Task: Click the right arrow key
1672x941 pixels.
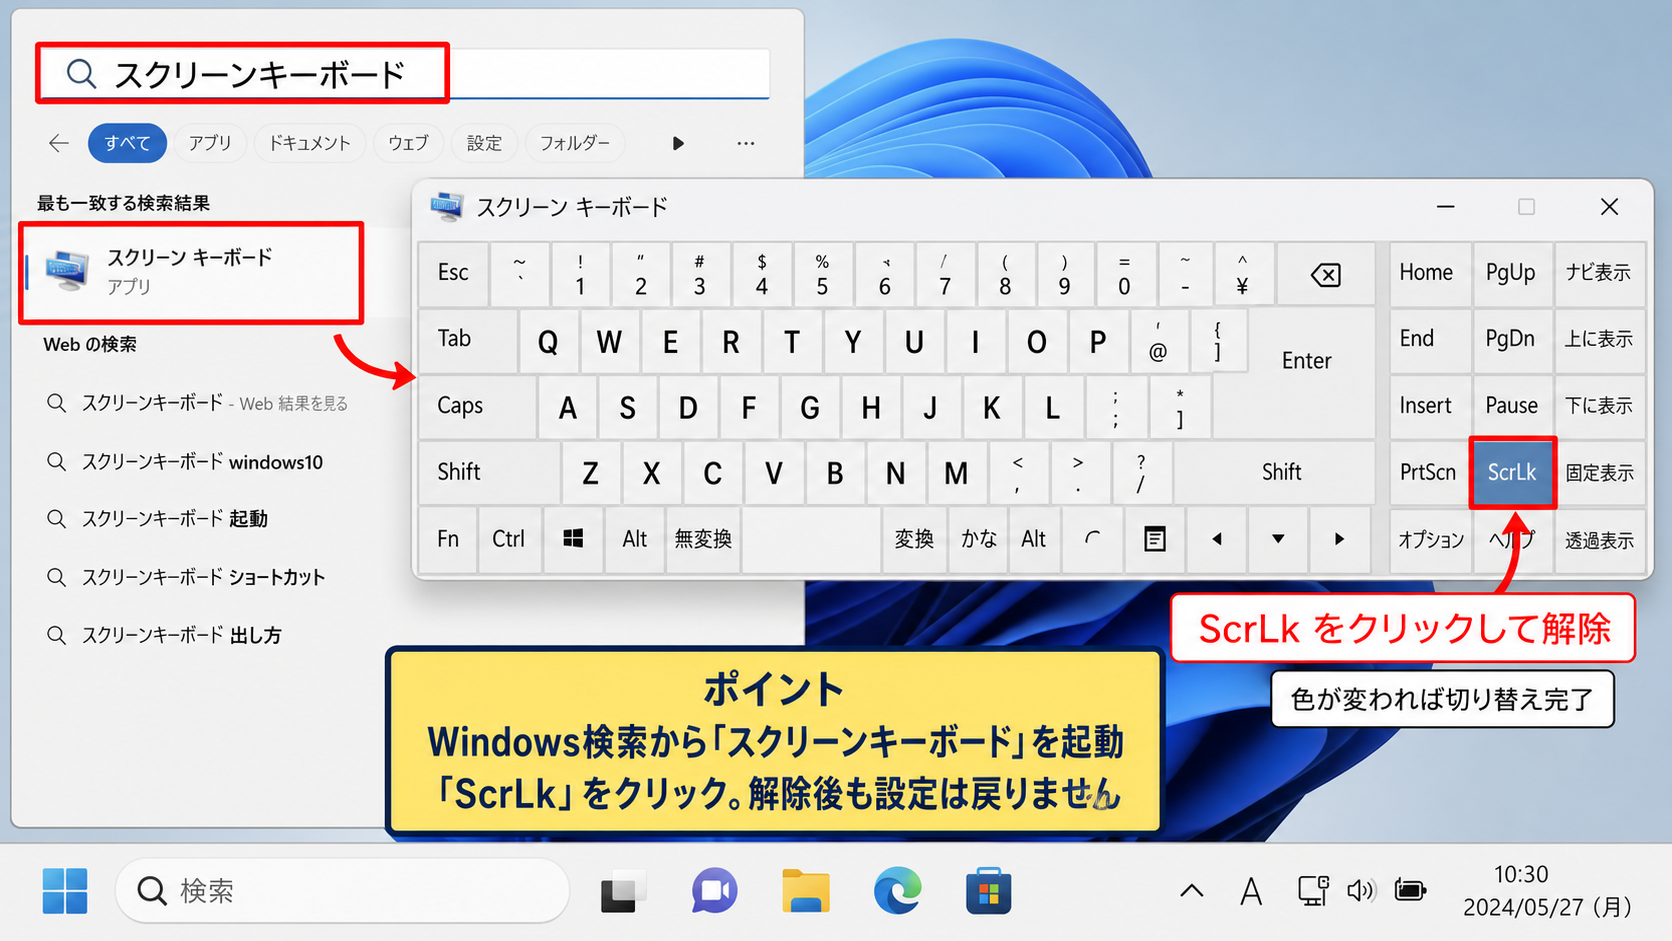Action: 1339,539
